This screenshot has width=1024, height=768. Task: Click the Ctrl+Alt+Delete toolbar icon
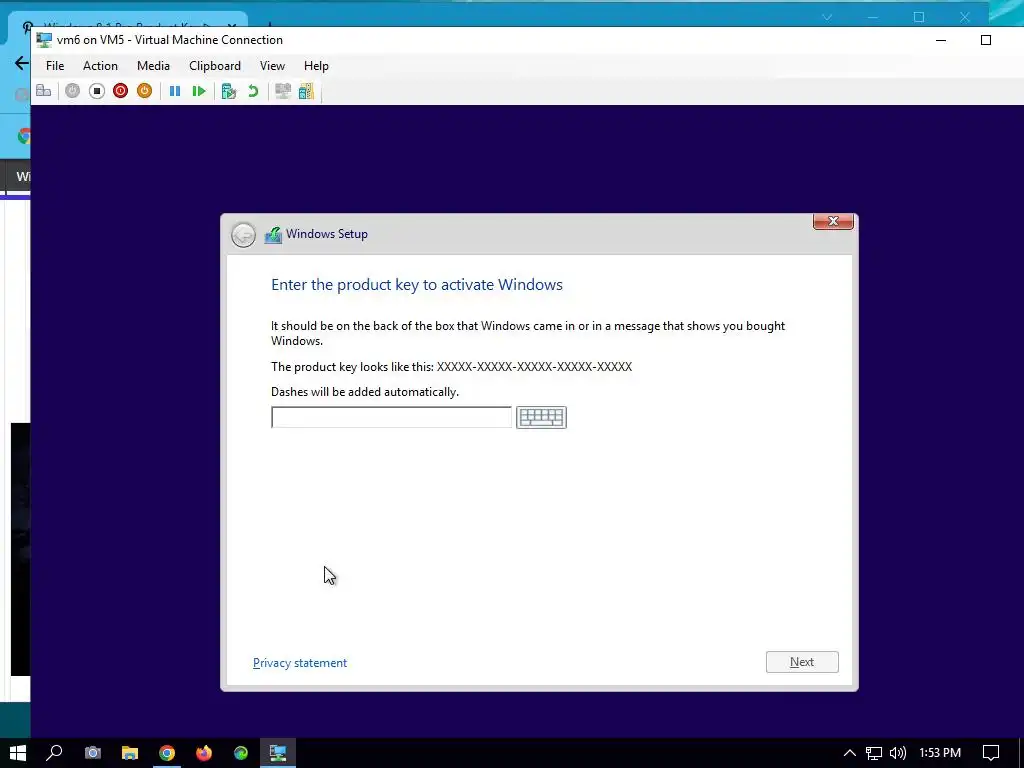click(44, 91)
